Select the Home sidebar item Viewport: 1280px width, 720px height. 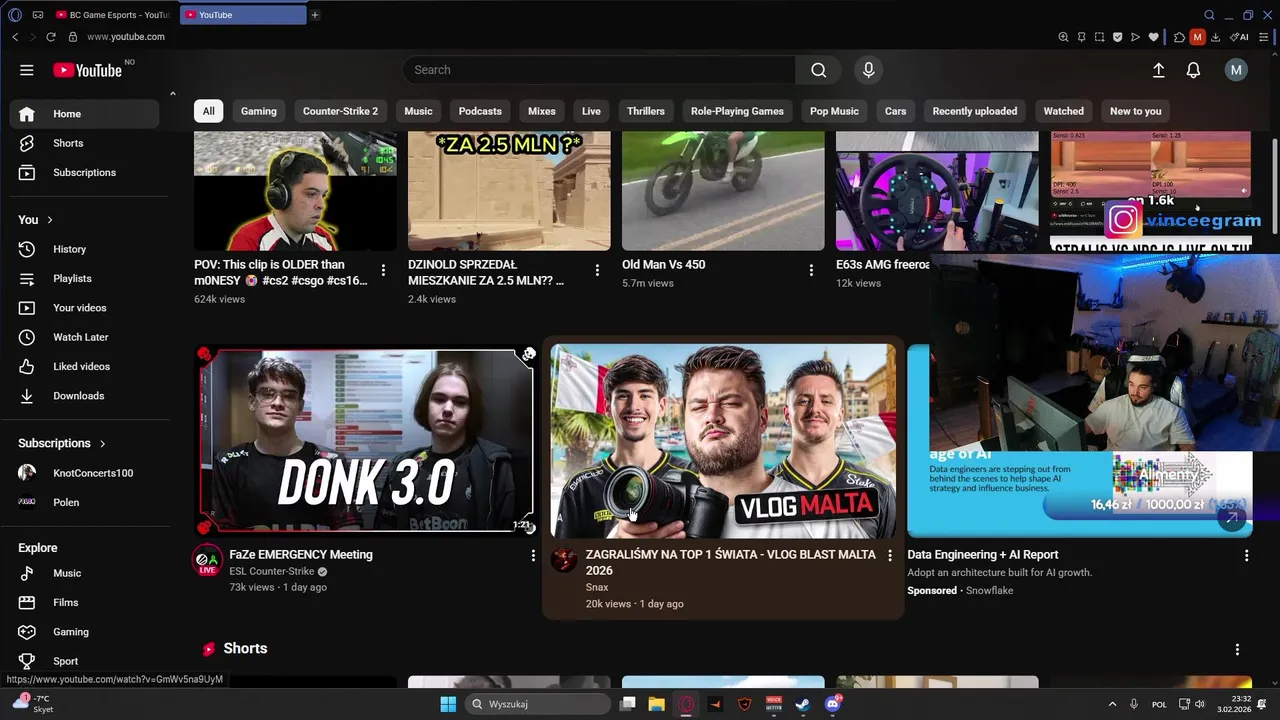coord(84,114)
